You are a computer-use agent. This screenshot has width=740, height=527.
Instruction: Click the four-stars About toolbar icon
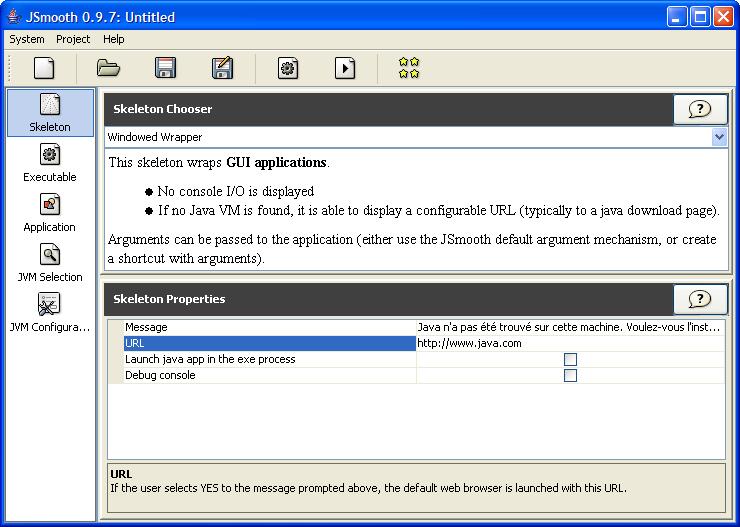point(408,68)
